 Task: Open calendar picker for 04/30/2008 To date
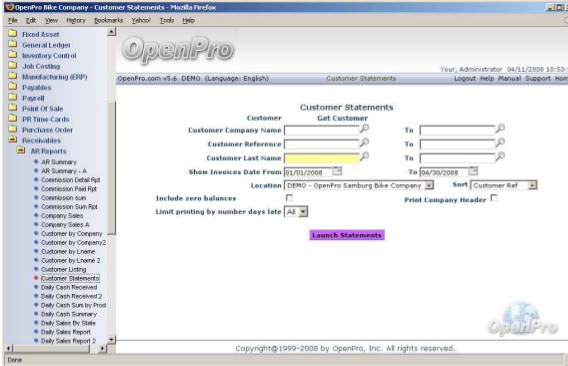tap(473, 171)
